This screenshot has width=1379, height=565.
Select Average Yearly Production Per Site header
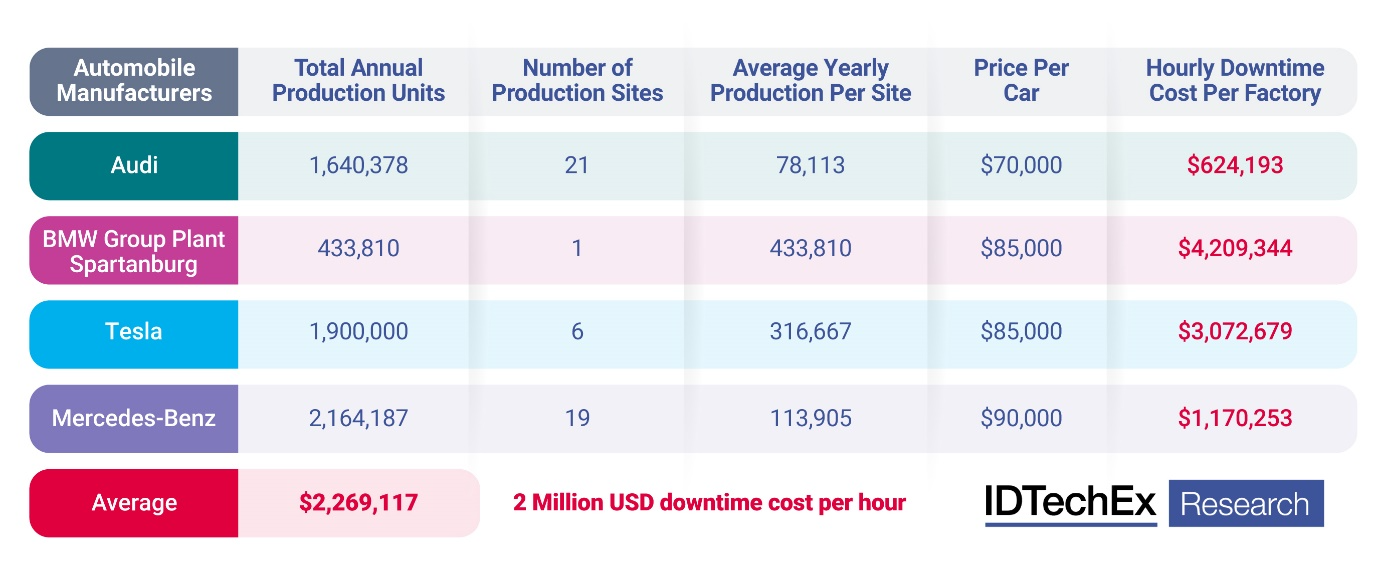click(x=810, y=81)
